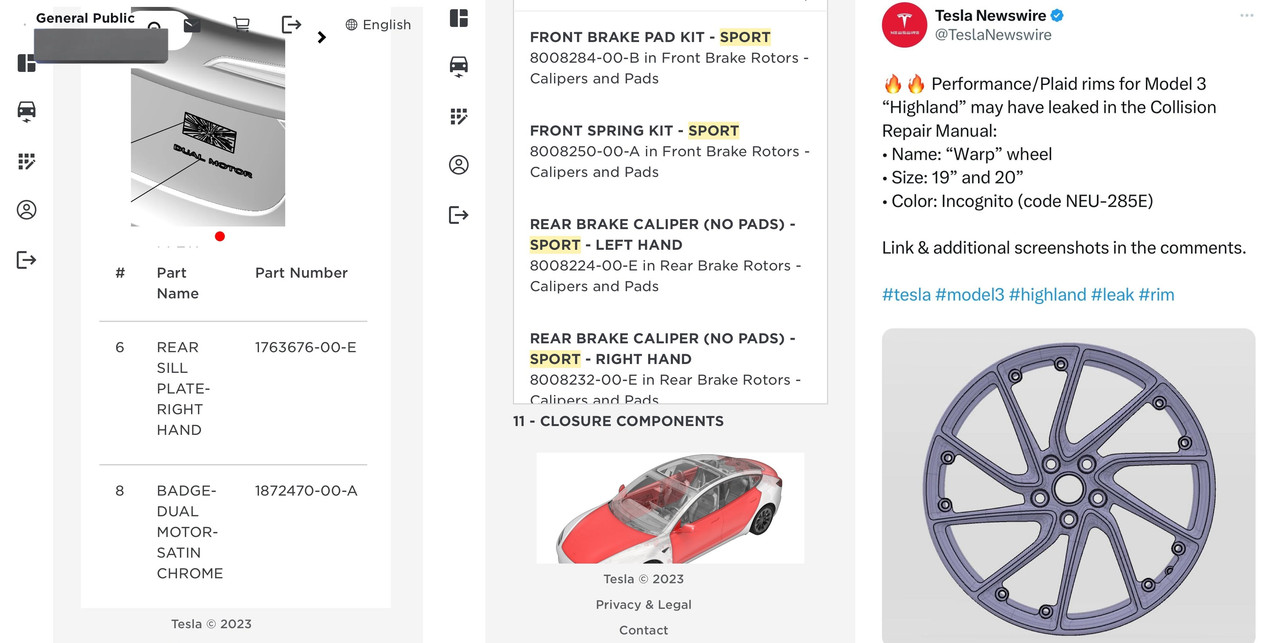The image size is (1280, 643).
Task: Open the tweet options three-dot menu
Action: pyautogui.click(x=1246, y=16)
